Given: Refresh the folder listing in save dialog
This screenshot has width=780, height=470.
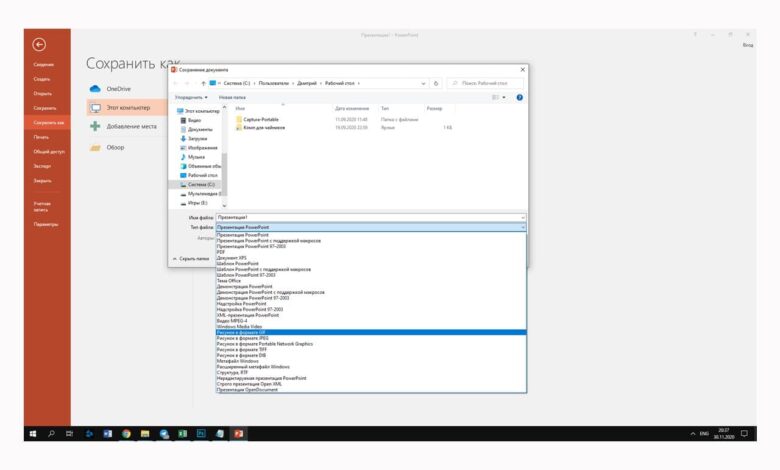Looking at the screenshot, I should coord(436,83).
